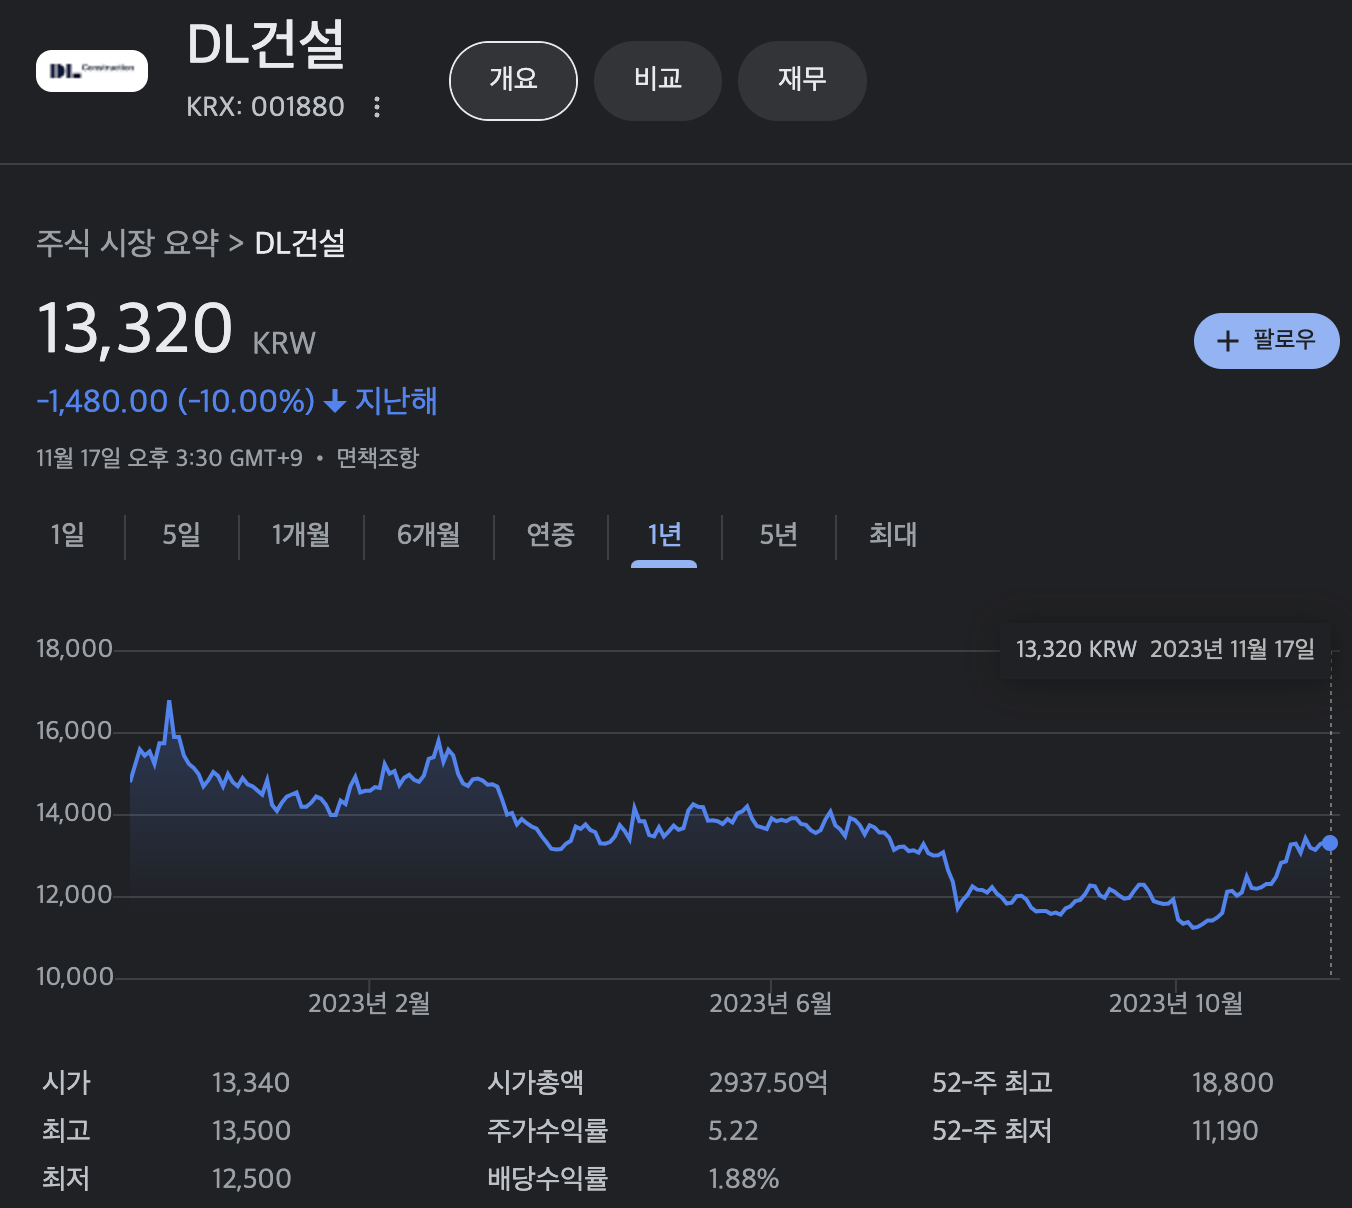1352x1208 pixels.
Task: Click the 52-주 최저 value 11,190
Action: [1225, 1131]
